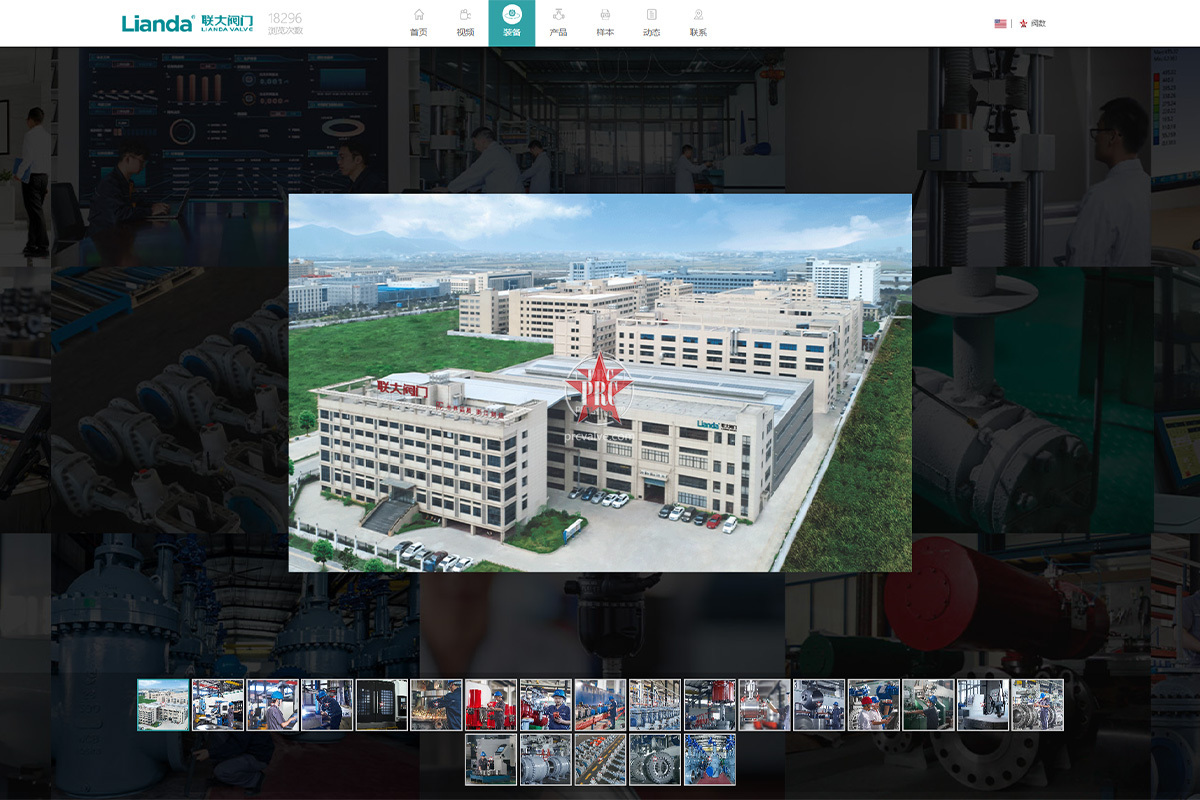
Task: Open the 产品 products page
Action: point(558,23)
